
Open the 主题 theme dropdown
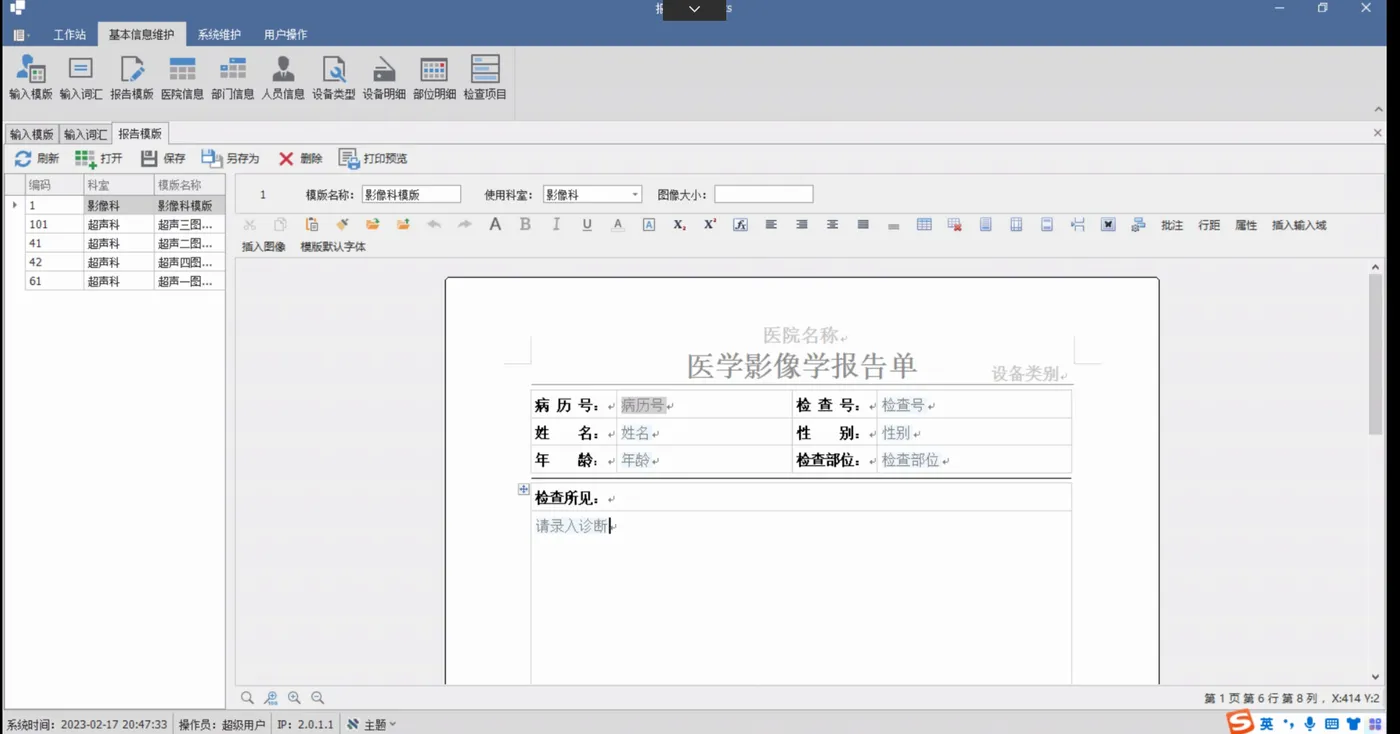(x=371, y=724)
